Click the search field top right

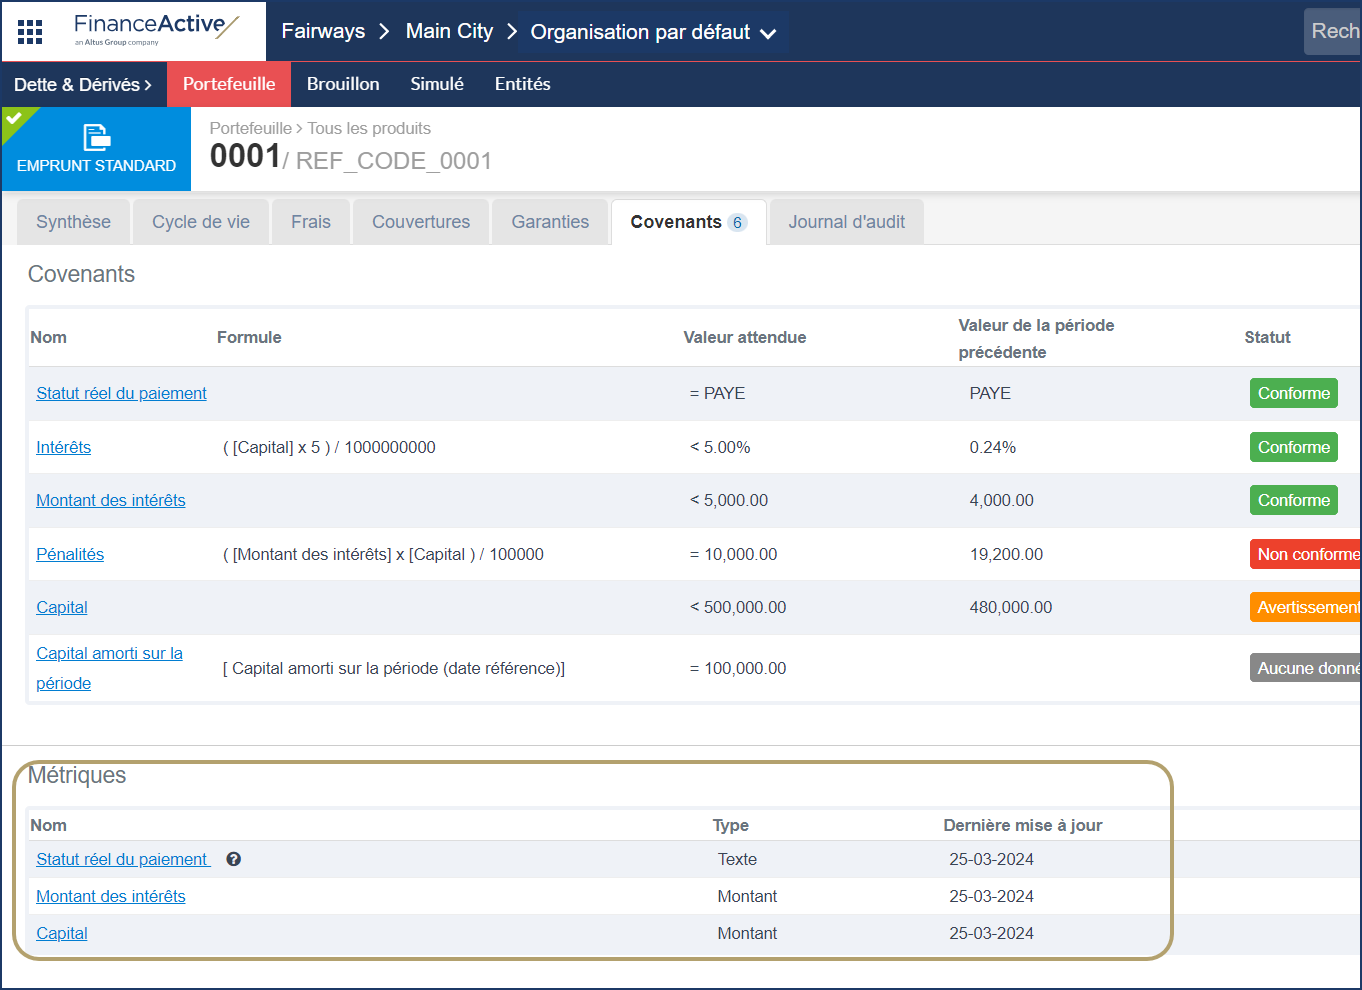coord(1335,31)
